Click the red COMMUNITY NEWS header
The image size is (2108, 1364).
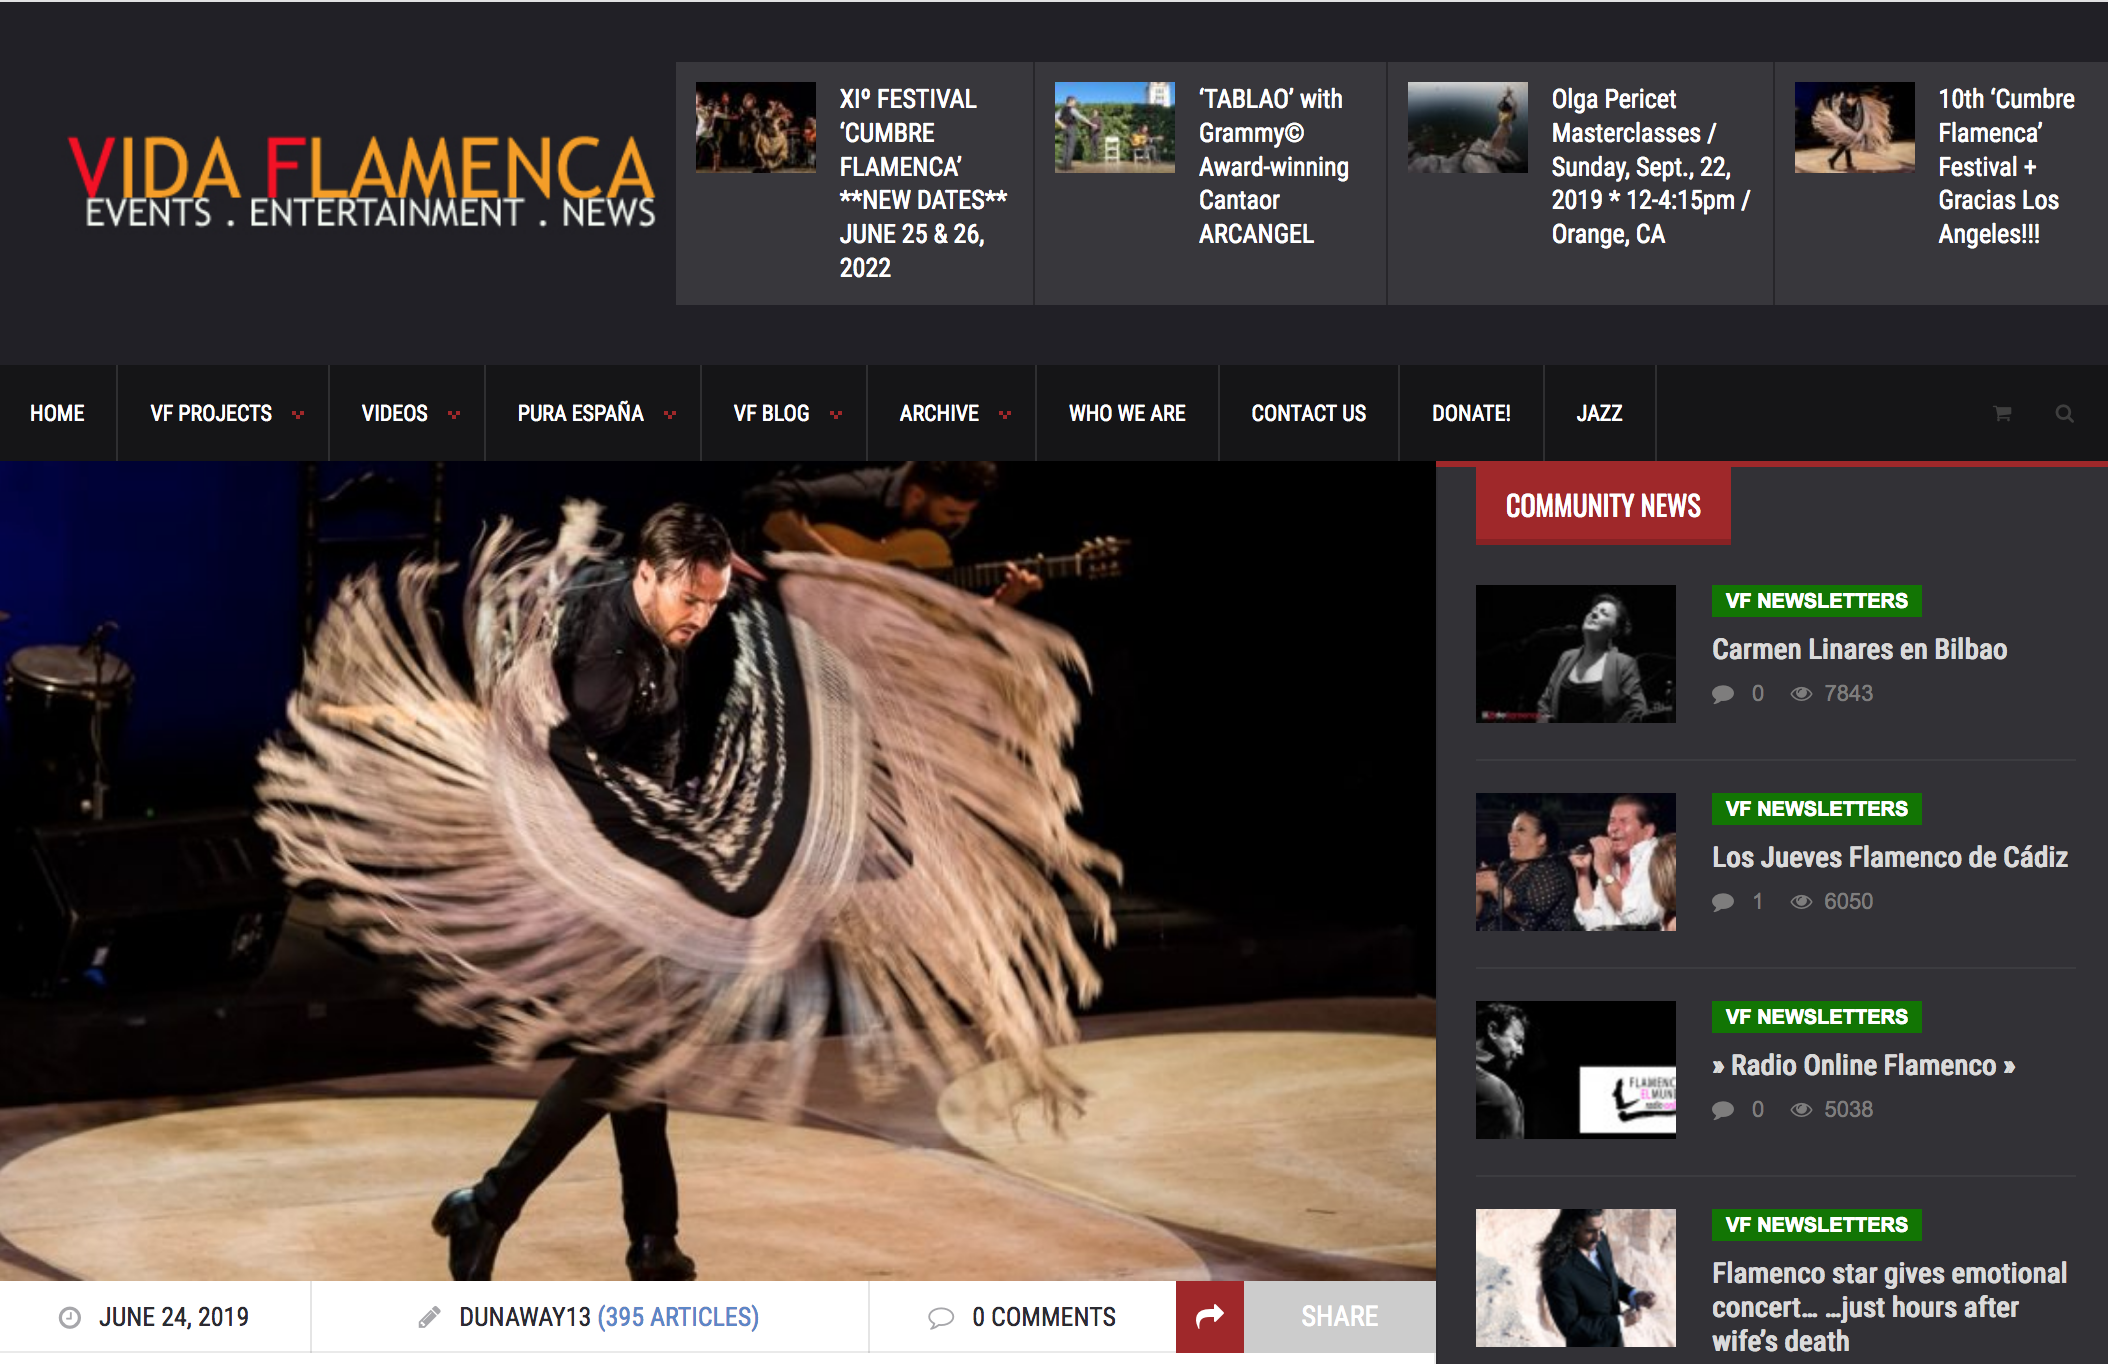[1602, 505]
